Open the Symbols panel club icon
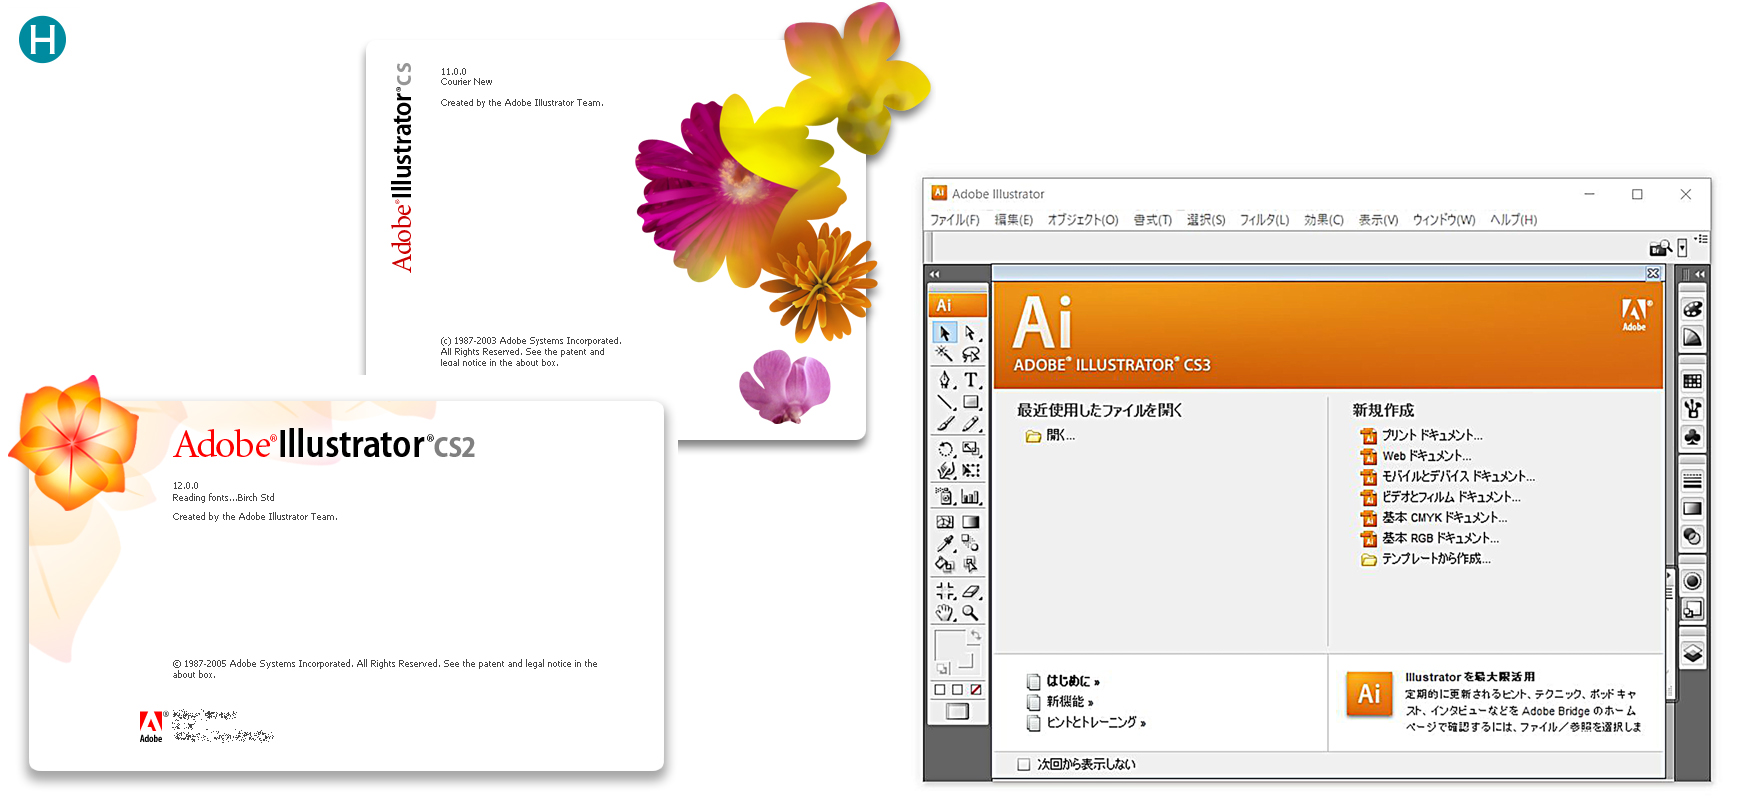1740x800 pixels. pos(1692,437)
